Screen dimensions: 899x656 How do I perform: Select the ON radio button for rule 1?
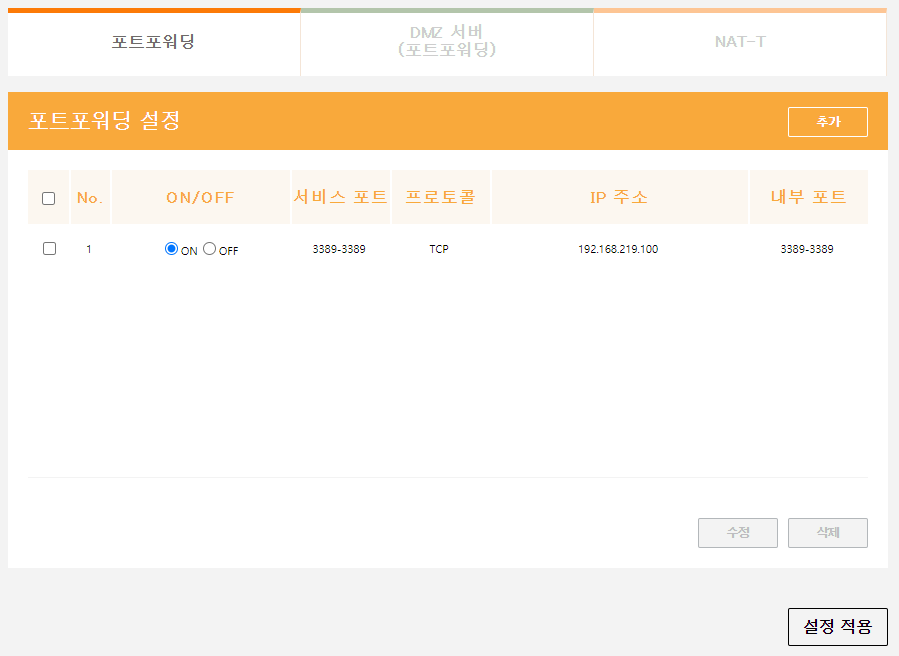tap(171, 248)
